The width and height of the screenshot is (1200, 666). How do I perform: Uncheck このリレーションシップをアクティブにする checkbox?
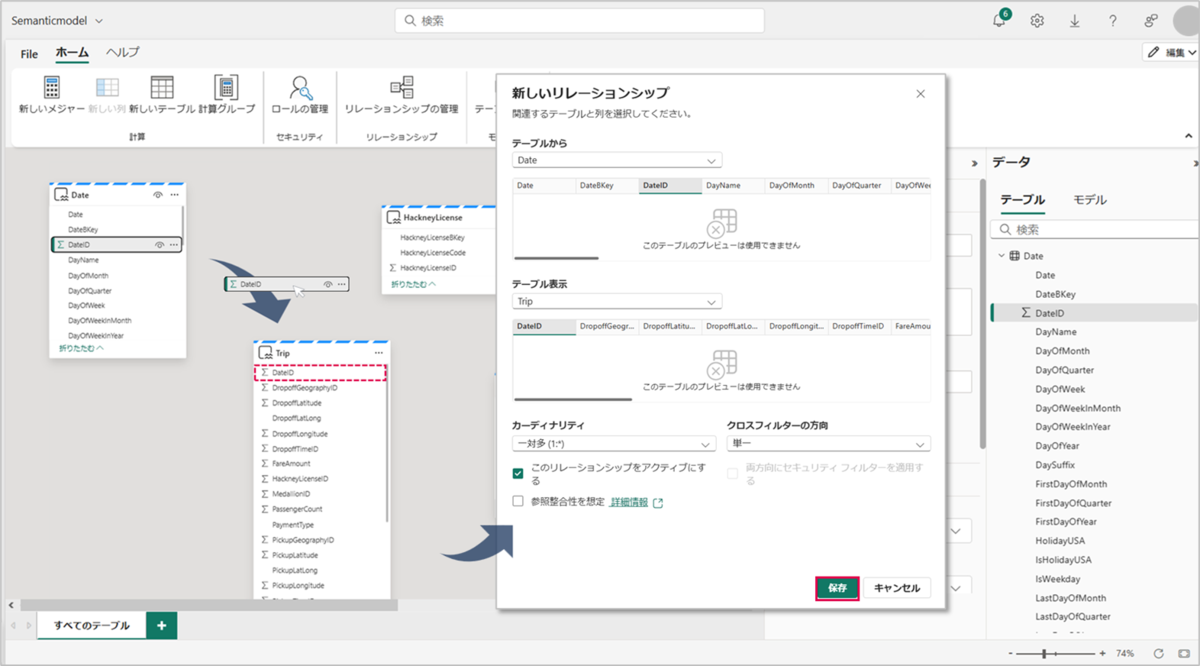click(x=518, y=474)
